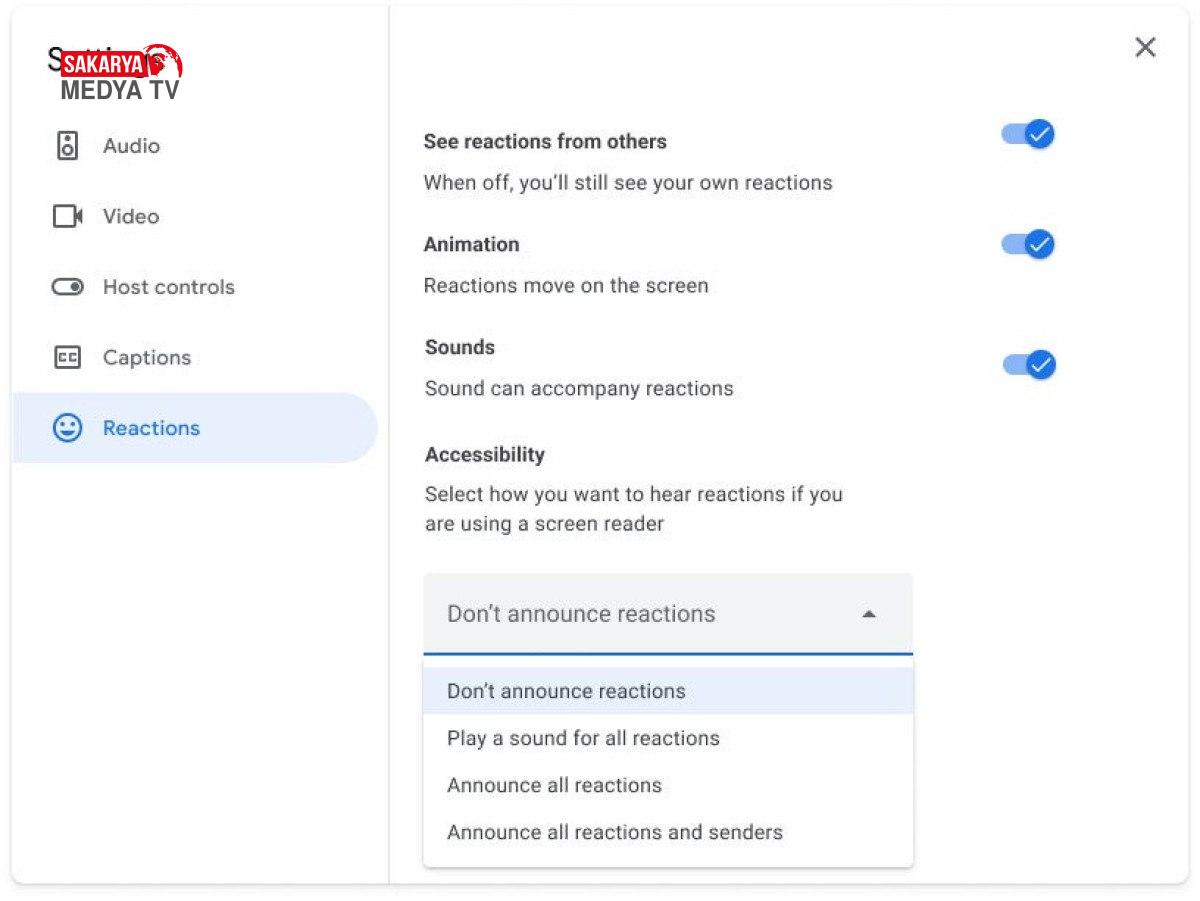
Task: Click the Captions CC icon
Action: pos(67,357)
